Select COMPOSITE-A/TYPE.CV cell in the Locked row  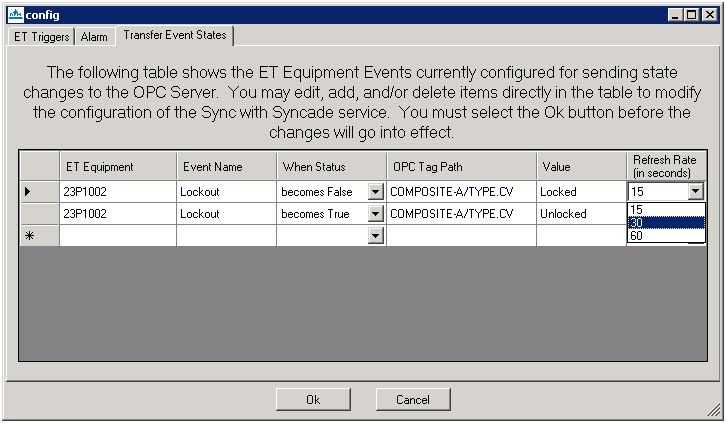click(x=462, y=192)
